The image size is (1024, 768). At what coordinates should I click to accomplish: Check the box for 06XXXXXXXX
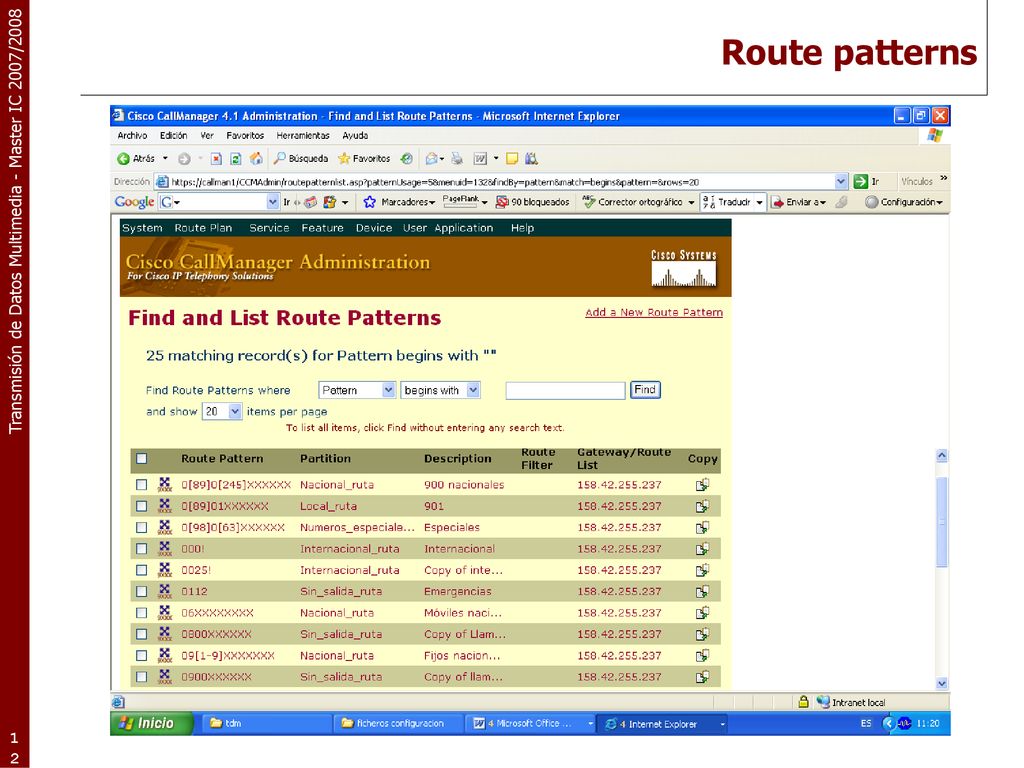click(x=141, y=613)
